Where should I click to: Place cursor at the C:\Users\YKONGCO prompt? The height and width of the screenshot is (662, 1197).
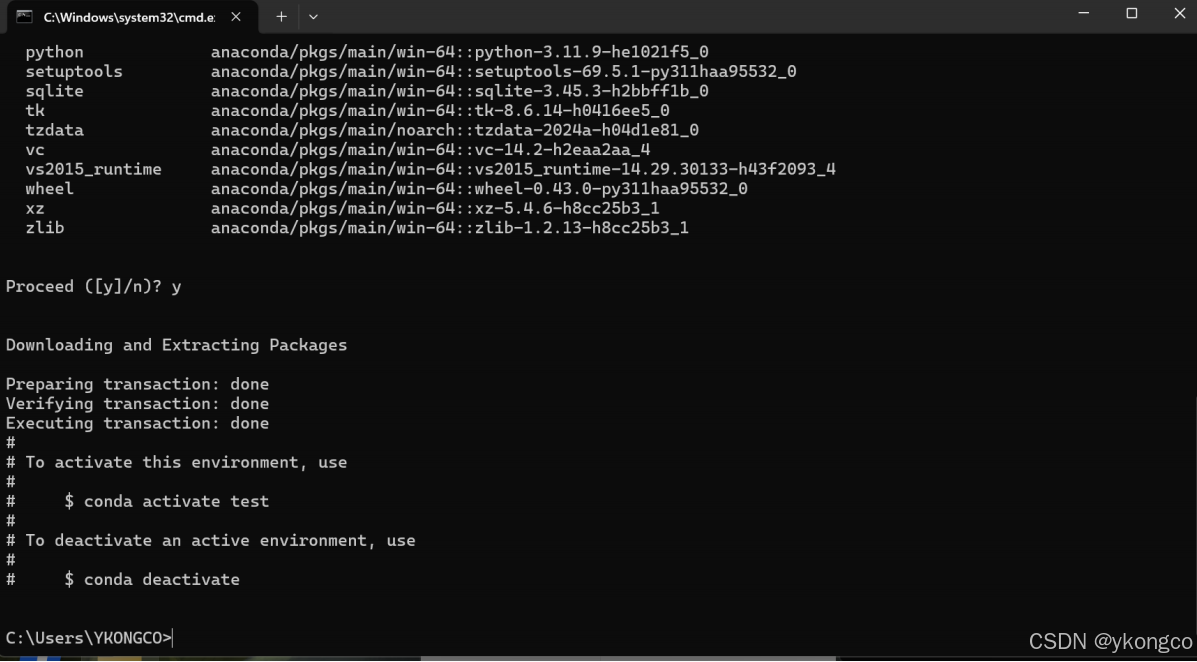[170, 637]
